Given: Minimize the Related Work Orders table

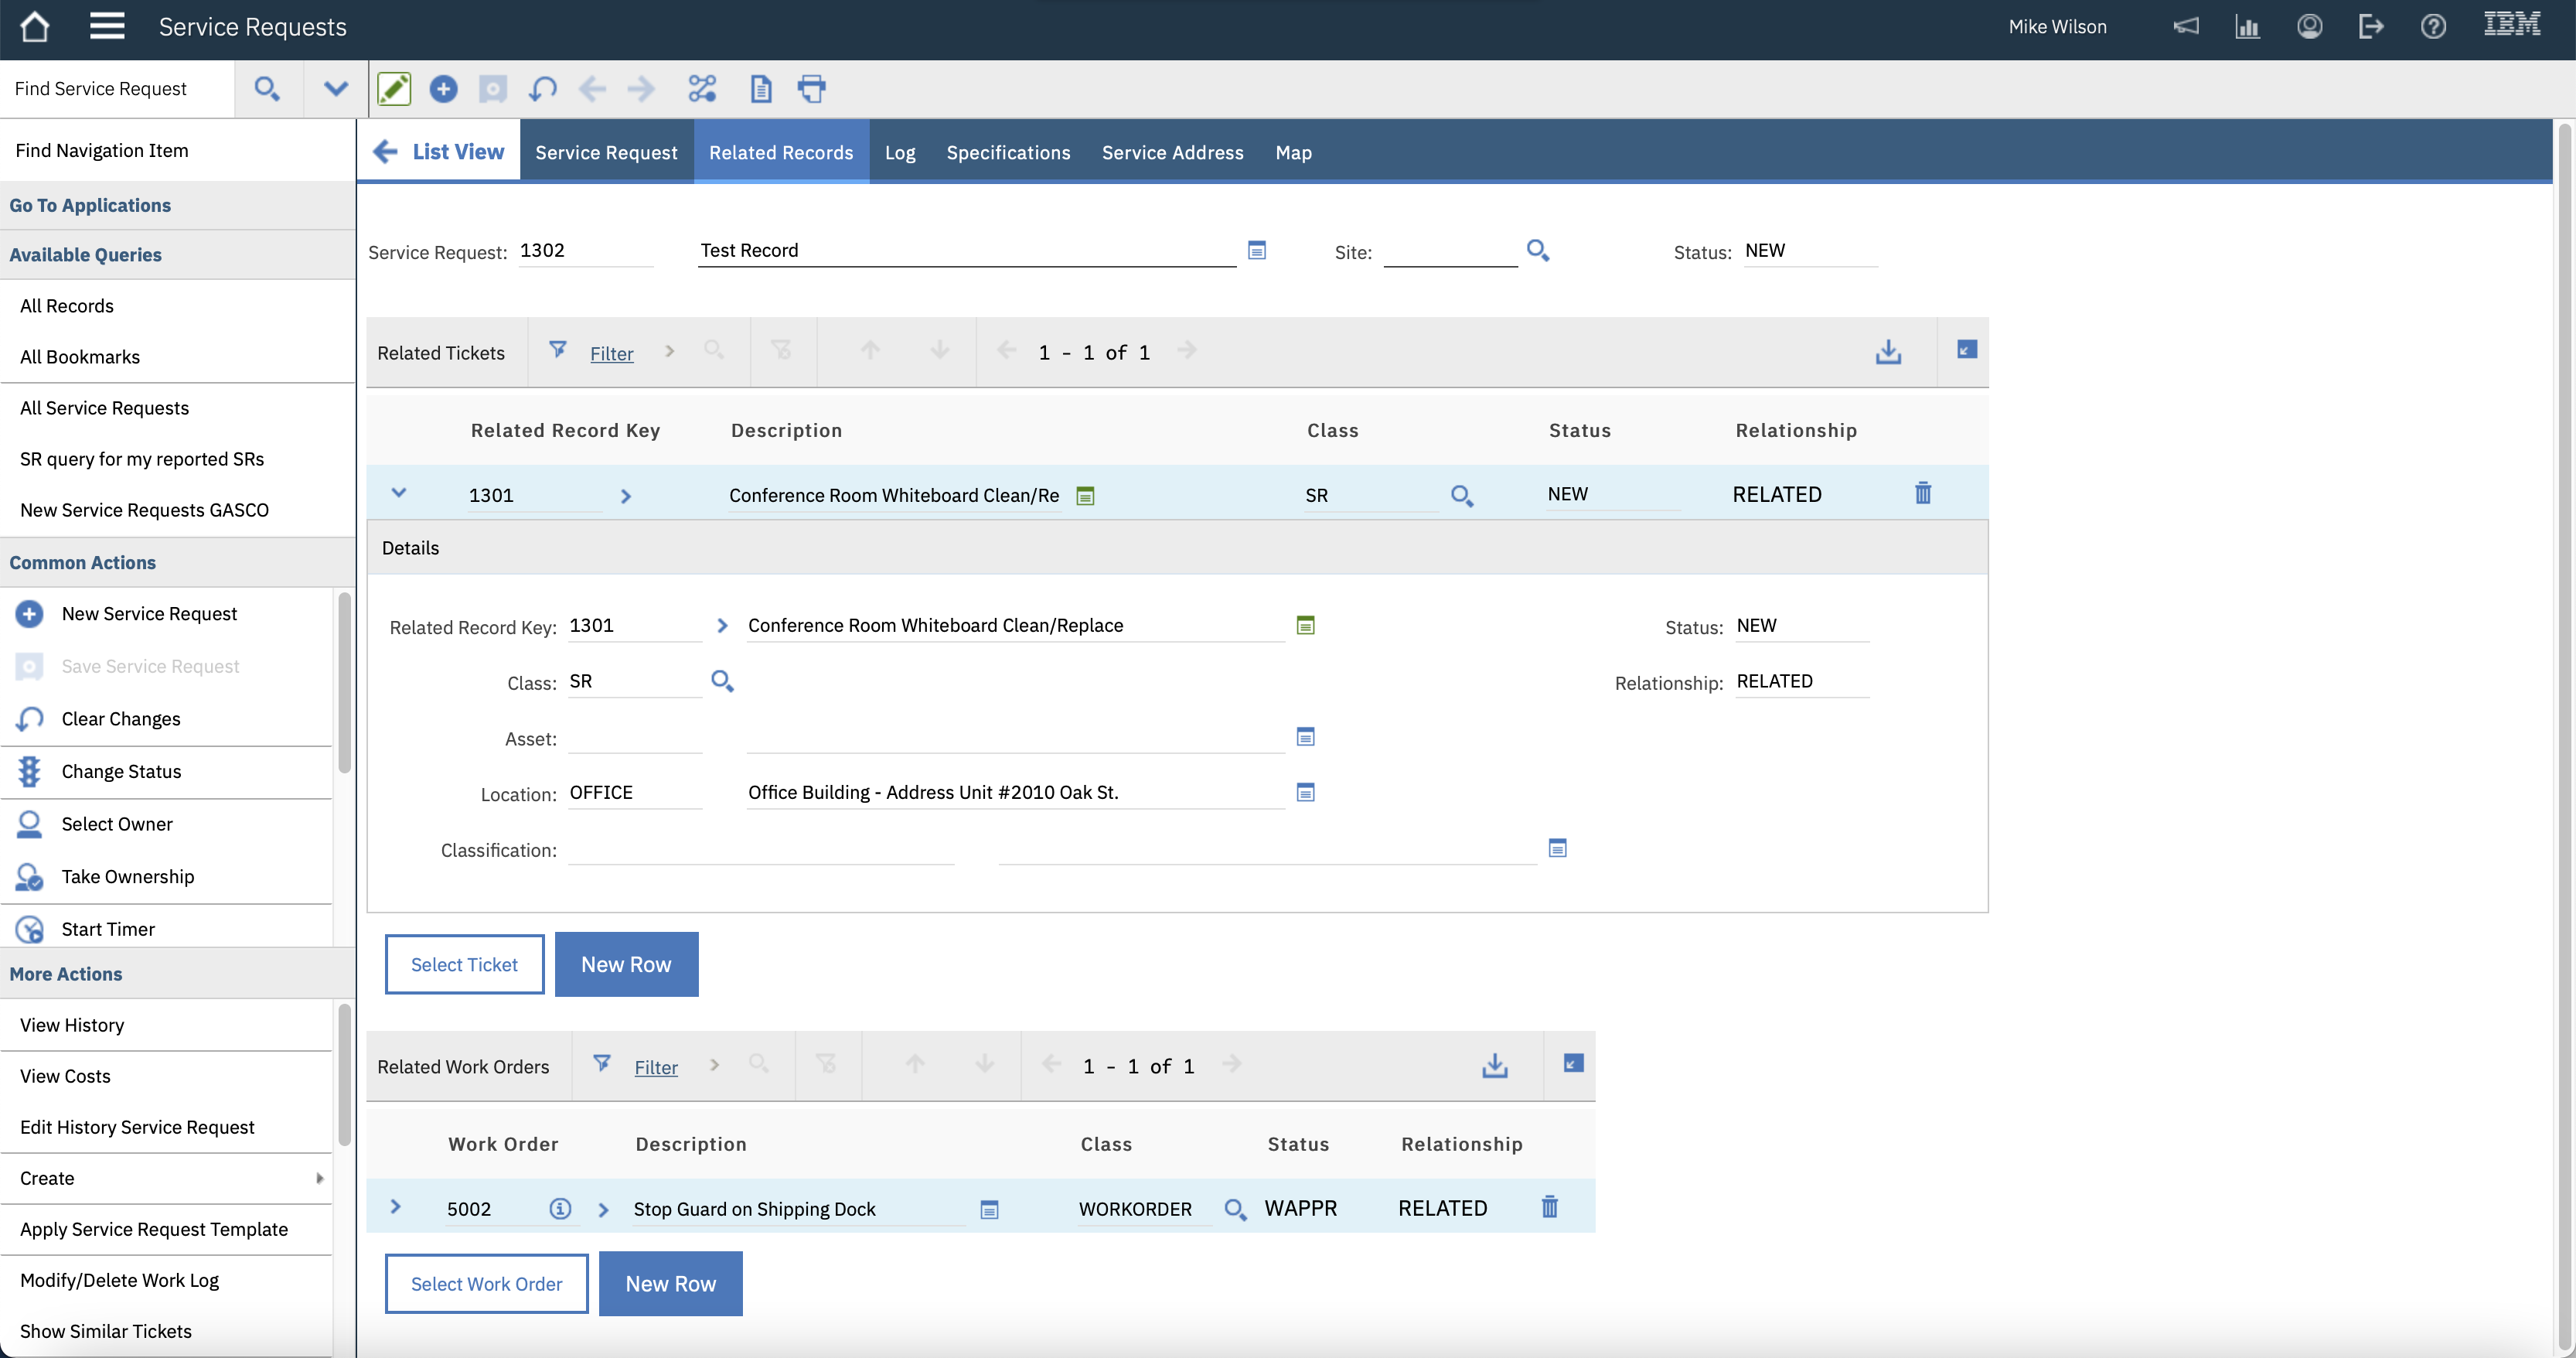Looking at the screenshot, I should [x=1572, y=1064].
